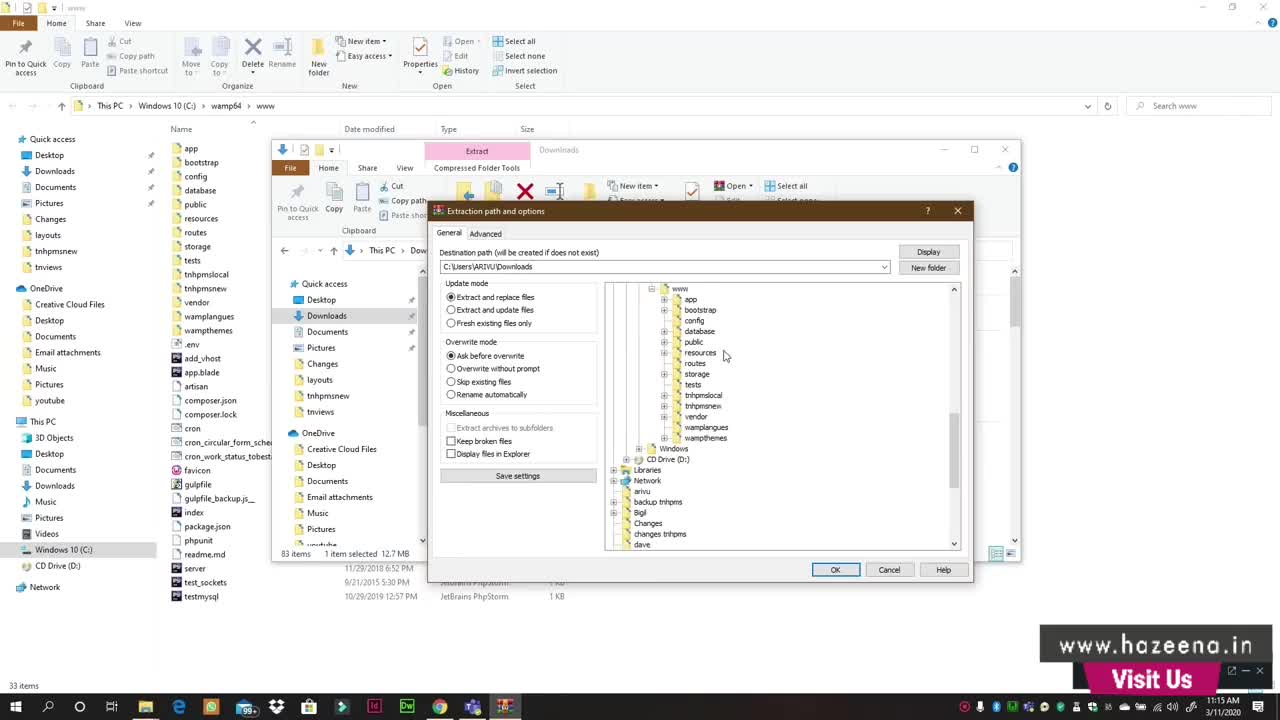Click New folder button in extraction dialog

928,268
